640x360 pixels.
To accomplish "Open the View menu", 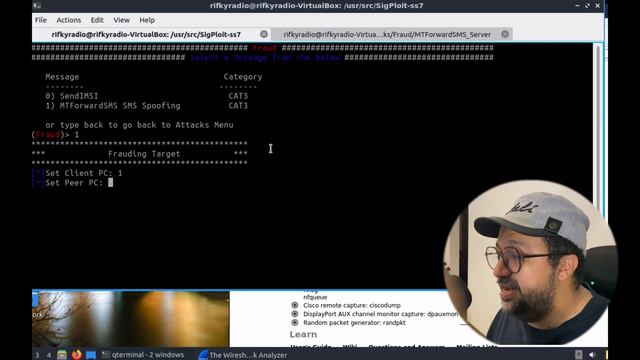I will [121, 20].
